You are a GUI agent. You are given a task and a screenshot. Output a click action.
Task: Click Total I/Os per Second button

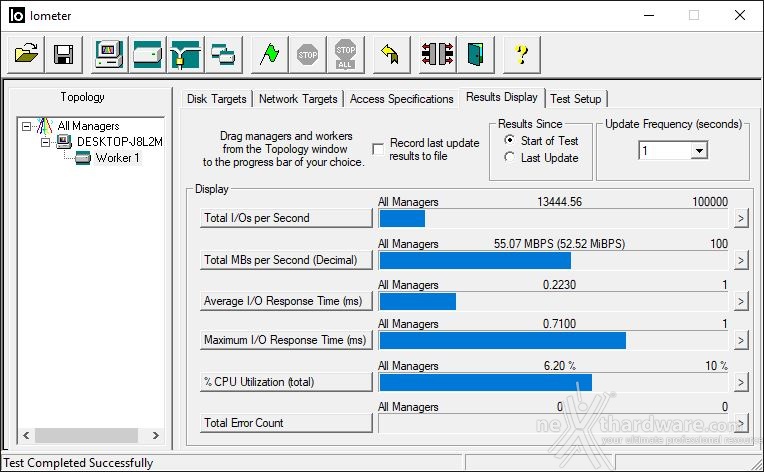click(x=286, y=218)
